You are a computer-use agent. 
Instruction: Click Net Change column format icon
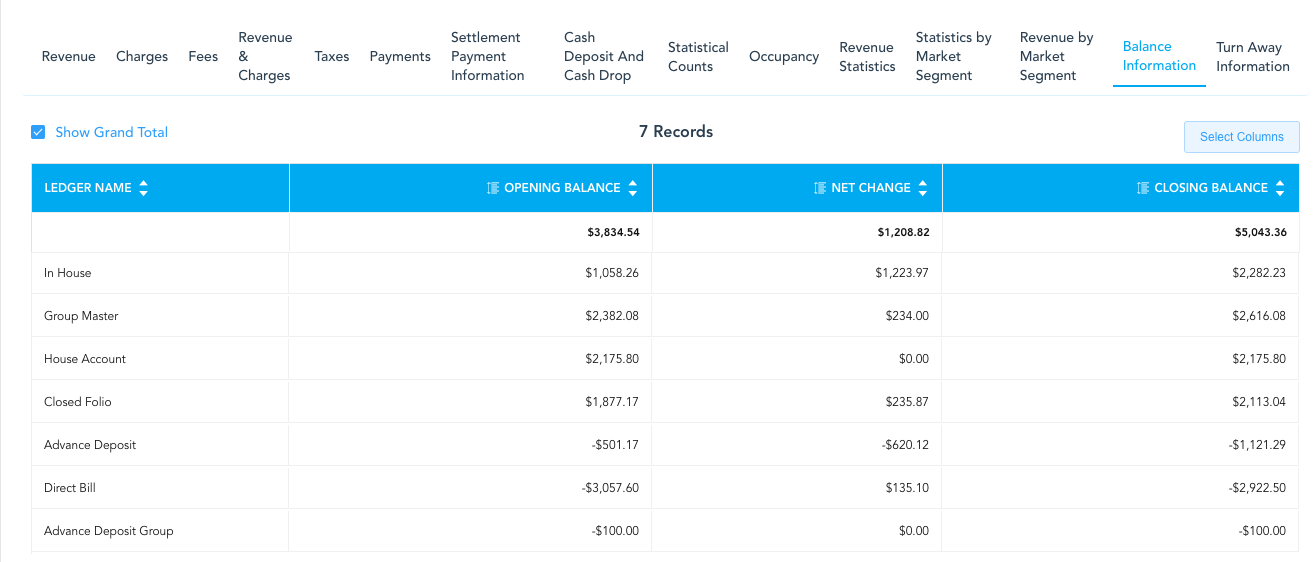(820, 188)
